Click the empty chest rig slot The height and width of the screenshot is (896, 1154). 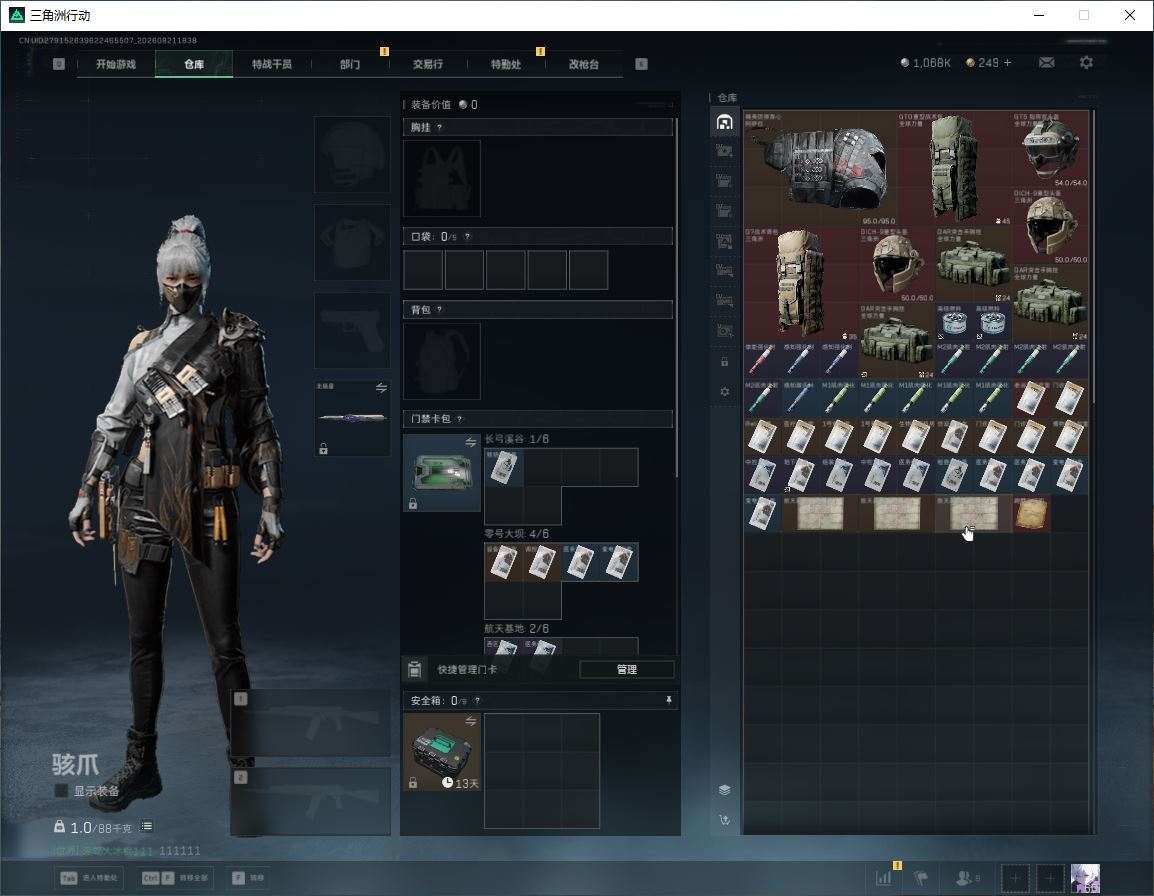(442, 179)
